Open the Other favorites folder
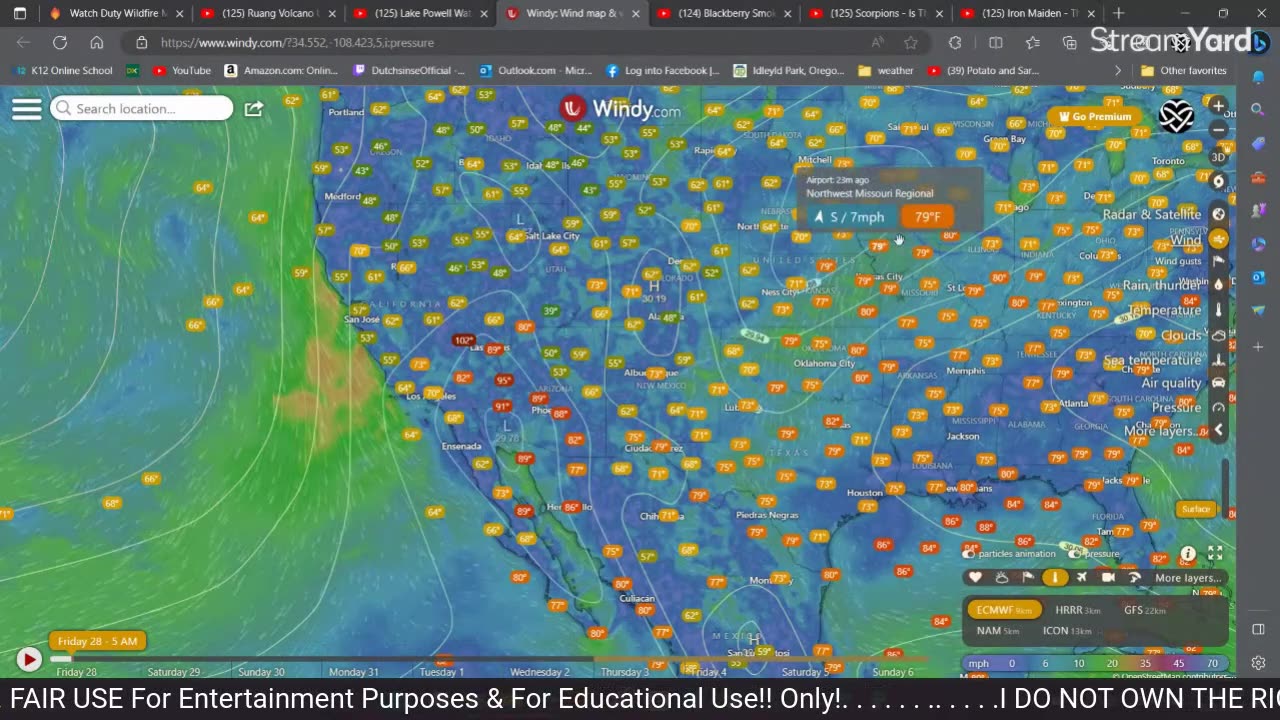 tap(1183, 71)
